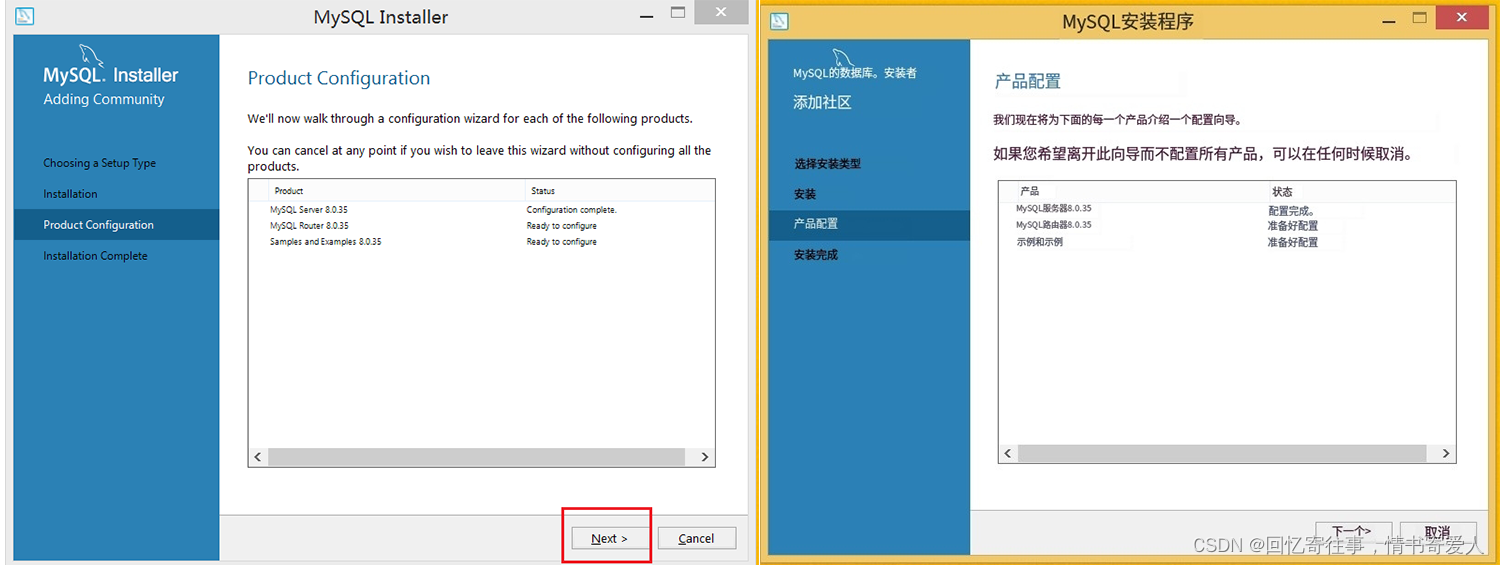Select the Samples and Examples 8.0.35 row
Screen dimensions: 1500x565
(482, 242)
